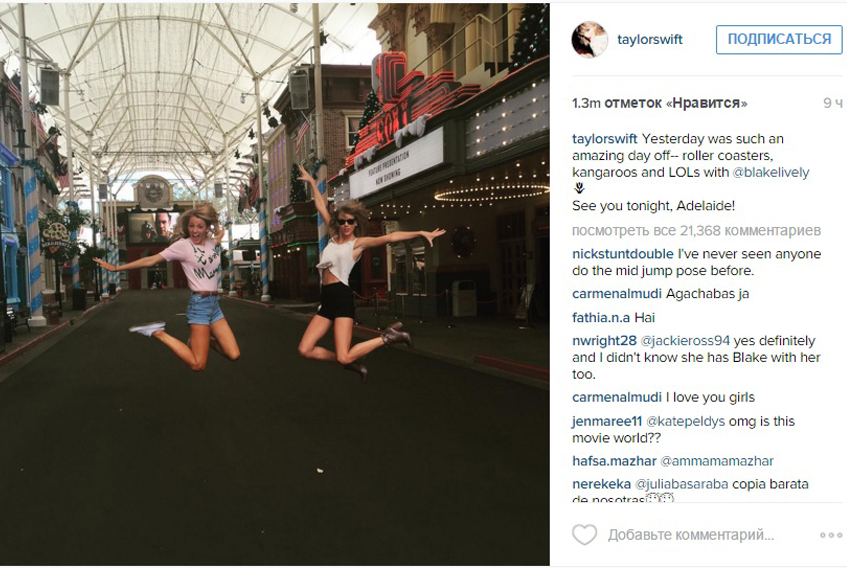Screen dimensions: 847x568
Task: Click the @ammamamazhar mention
Action: (717, 461)
